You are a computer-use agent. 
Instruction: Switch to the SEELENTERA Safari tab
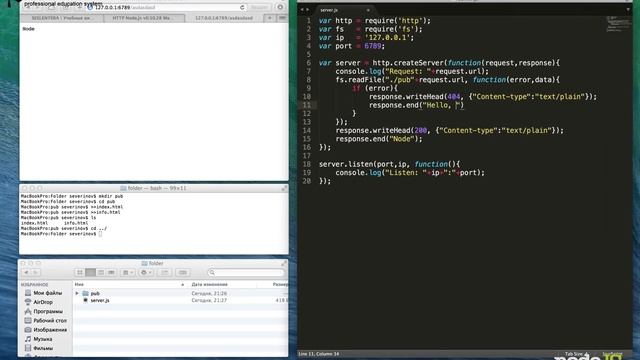pos(61,18)
